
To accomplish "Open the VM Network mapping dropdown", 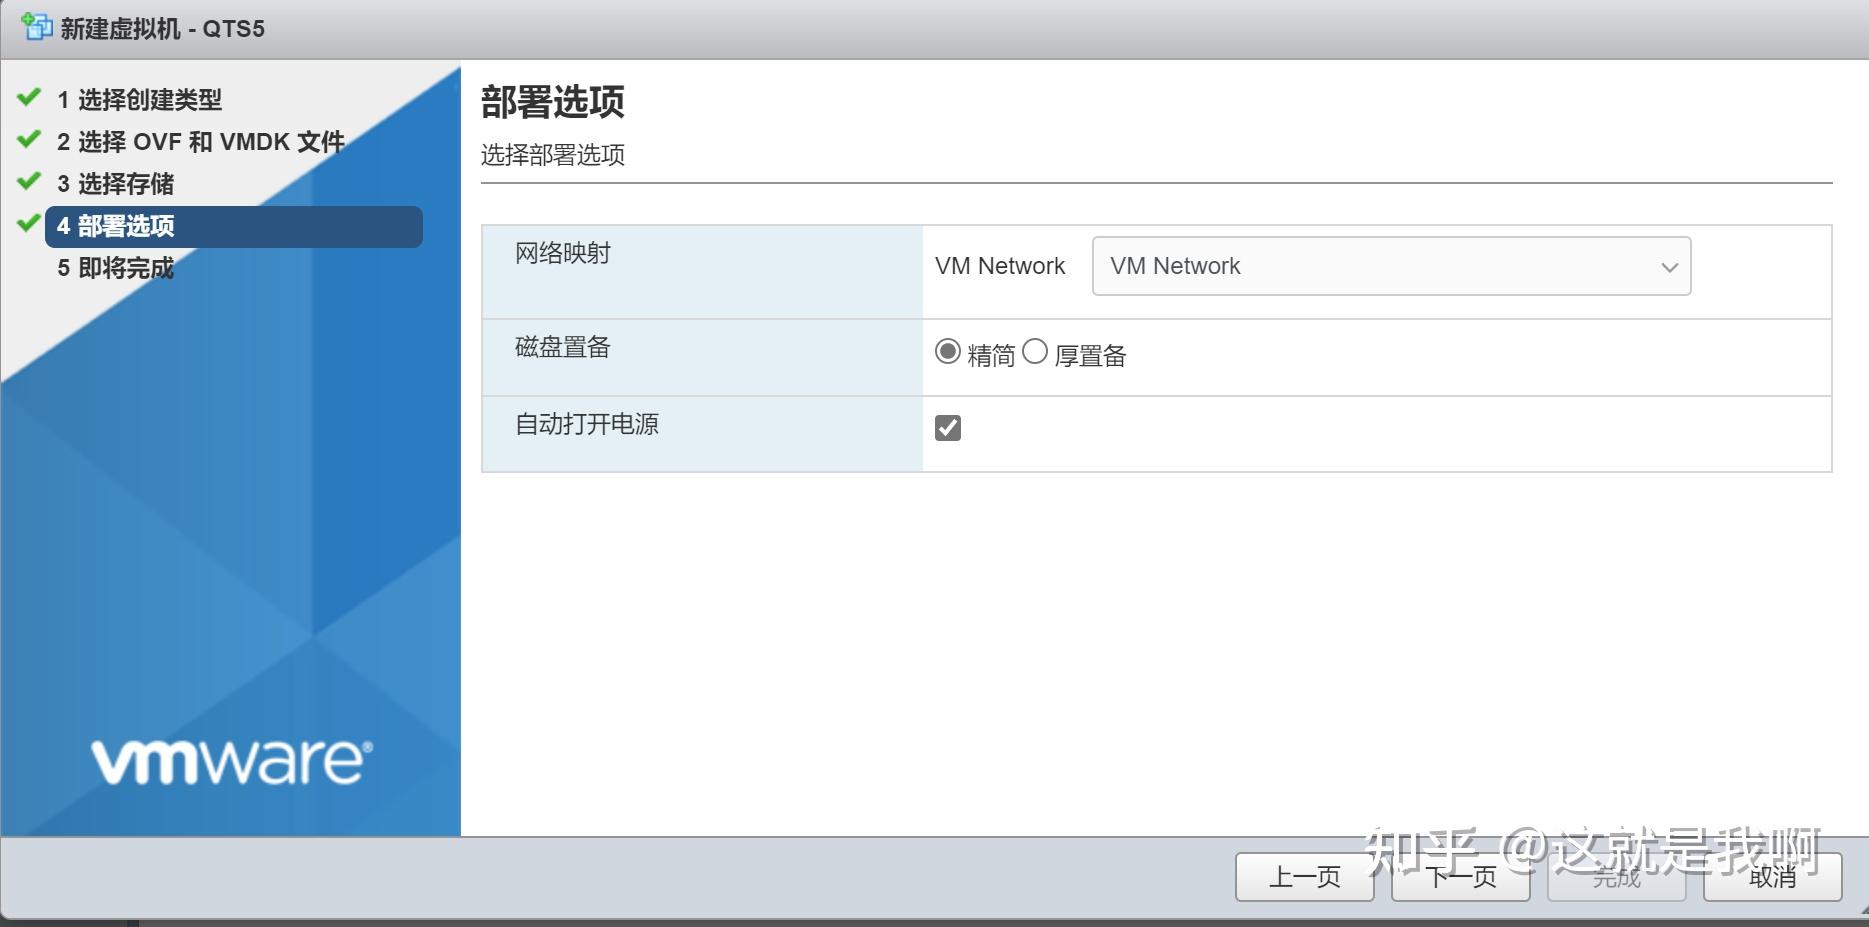I will tap(1391, 266).
